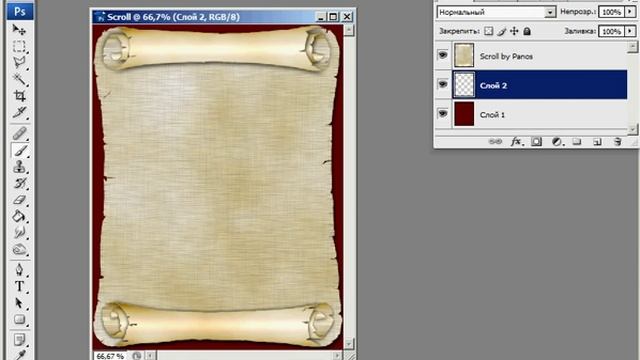
Task: Select the Smudge tool
Action: [x=19, y=233]
